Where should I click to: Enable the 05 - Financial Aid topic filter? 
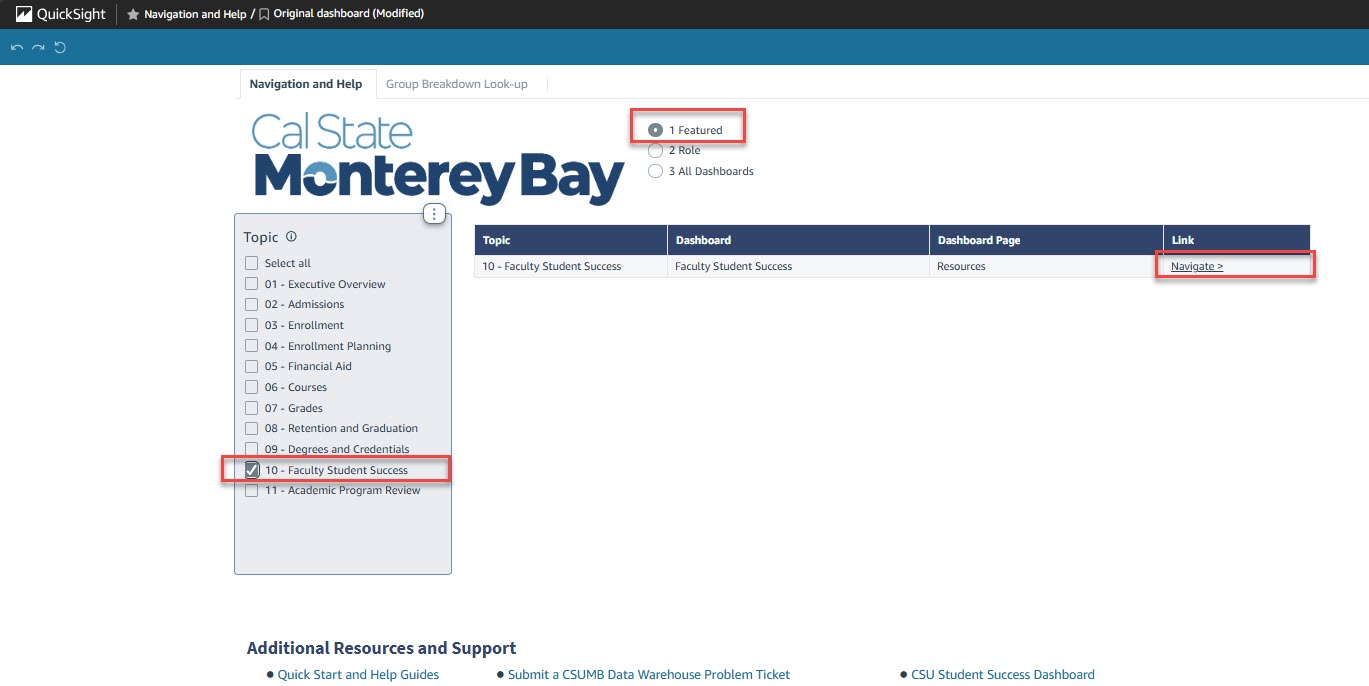tap(251, 366)
